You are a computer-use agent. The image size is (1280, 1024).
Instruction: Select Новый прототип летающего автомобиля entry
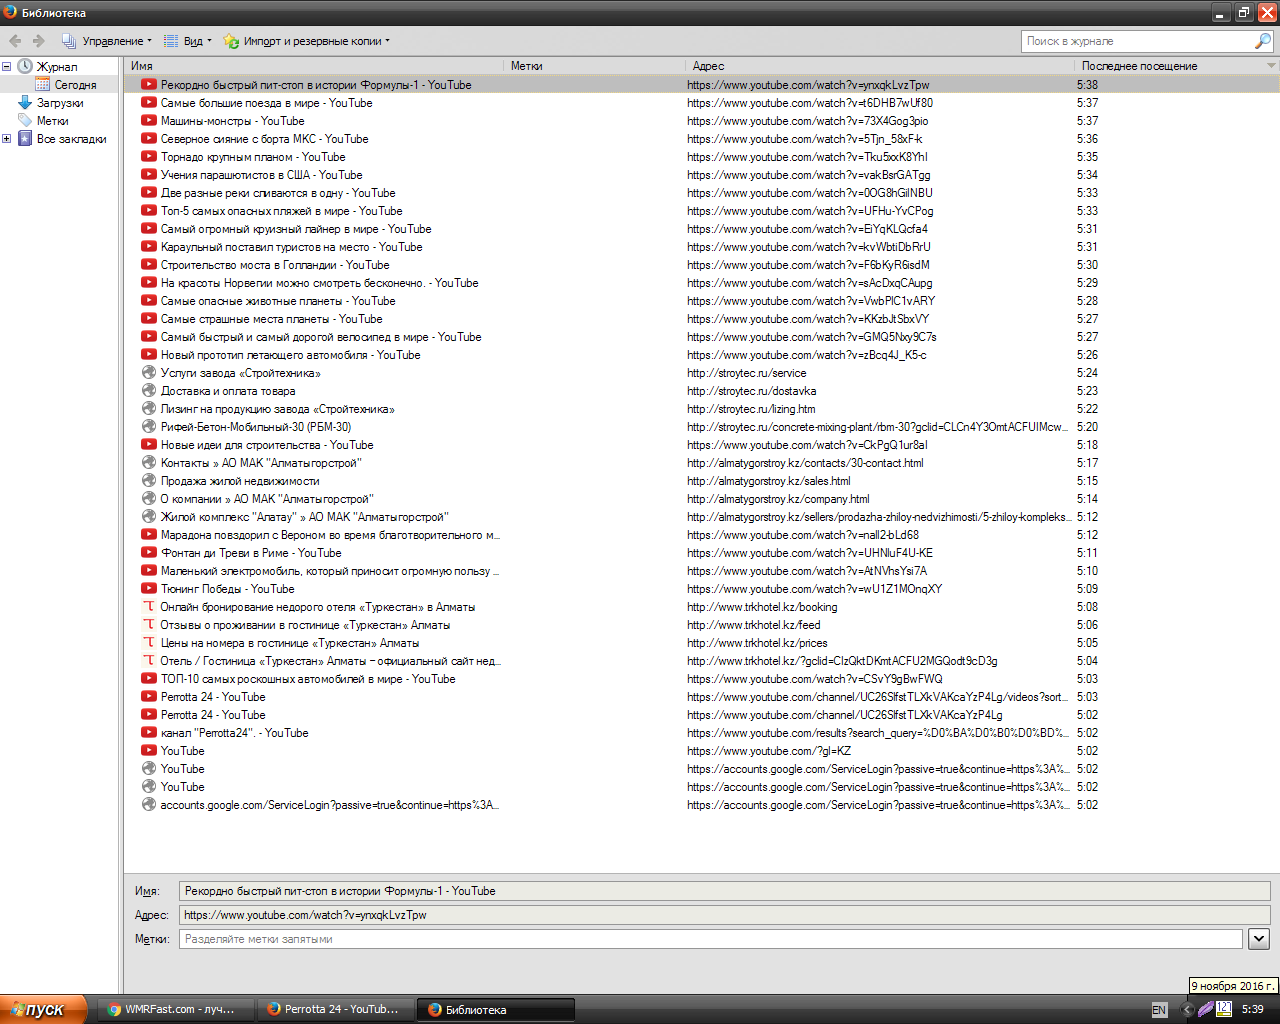click(x=702, y=355)
